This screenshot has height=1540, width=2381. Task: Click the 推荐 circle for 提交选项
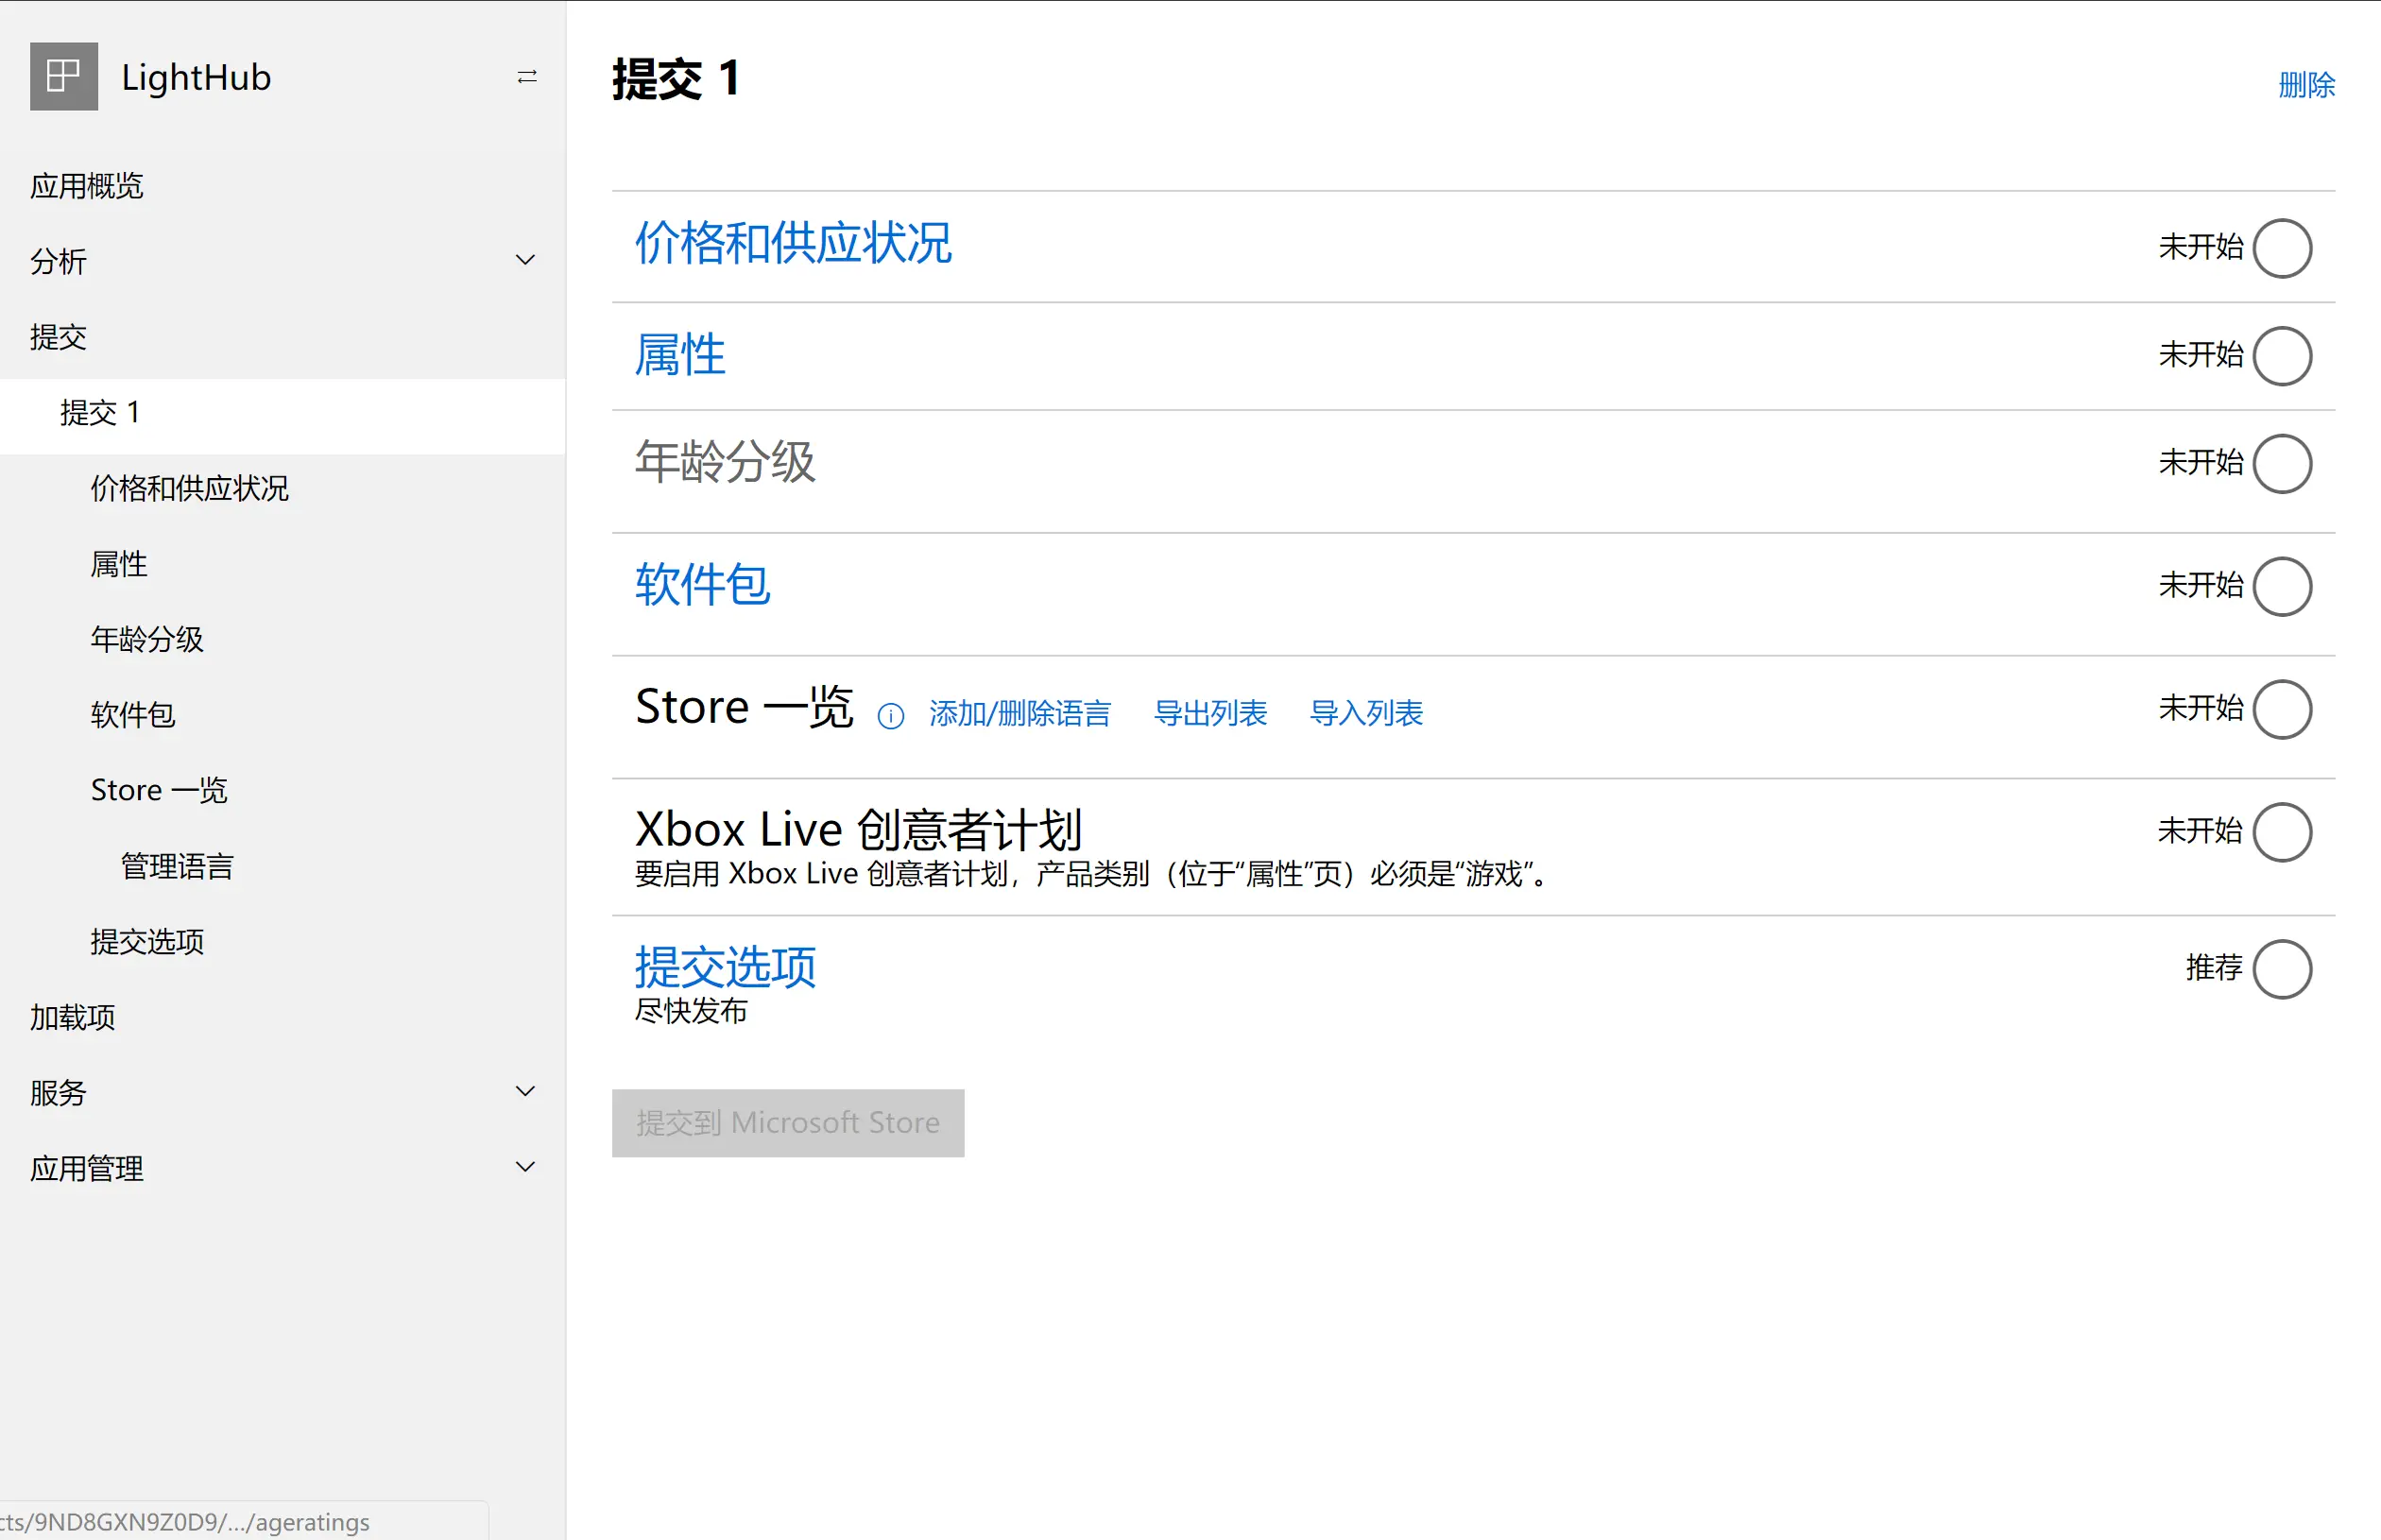pyautogui.click(x=2281, y=969)
